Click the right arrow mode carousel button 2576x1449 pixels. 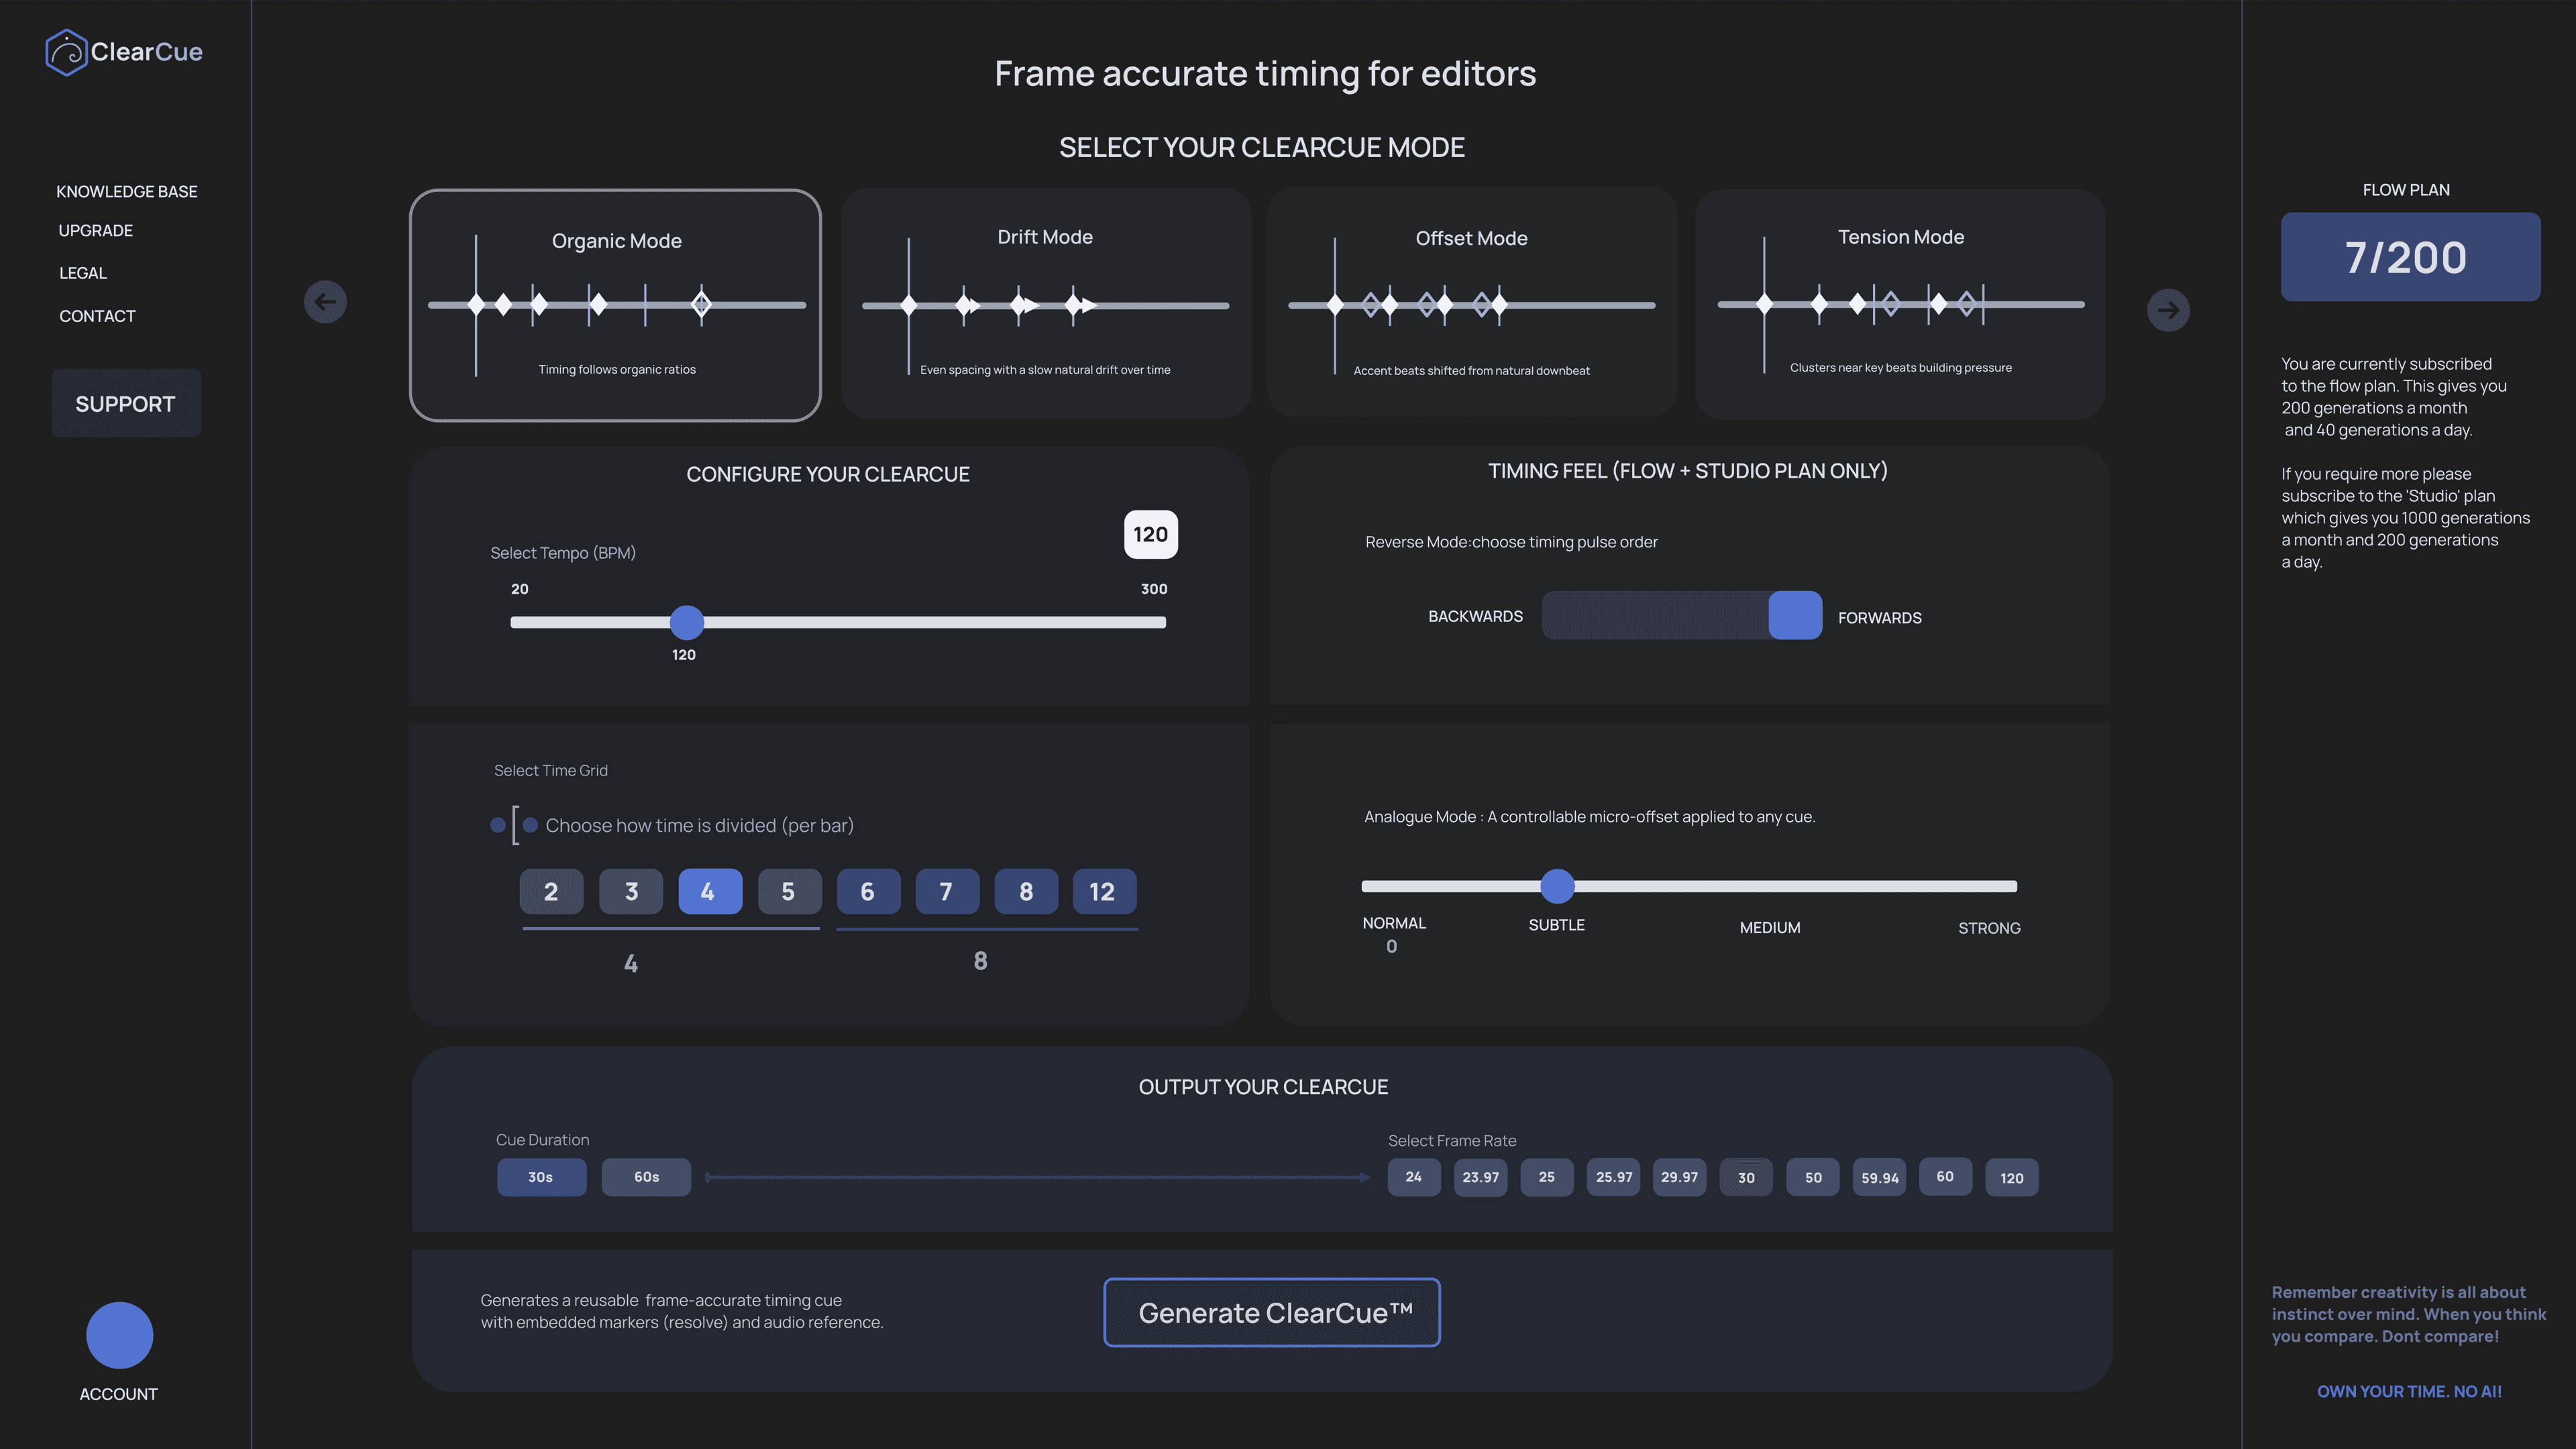pyautogui.click(x=2168, y=310)
